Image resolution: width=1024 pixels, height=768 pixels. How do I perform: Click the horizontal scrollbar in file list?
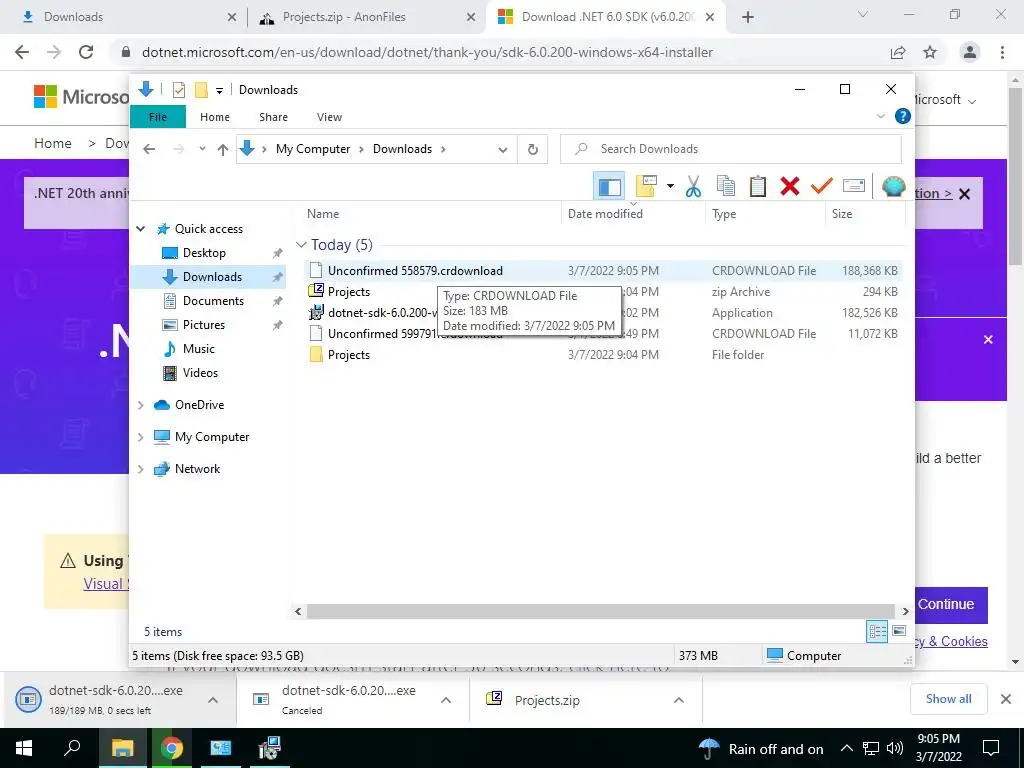(x=600, y=611)
